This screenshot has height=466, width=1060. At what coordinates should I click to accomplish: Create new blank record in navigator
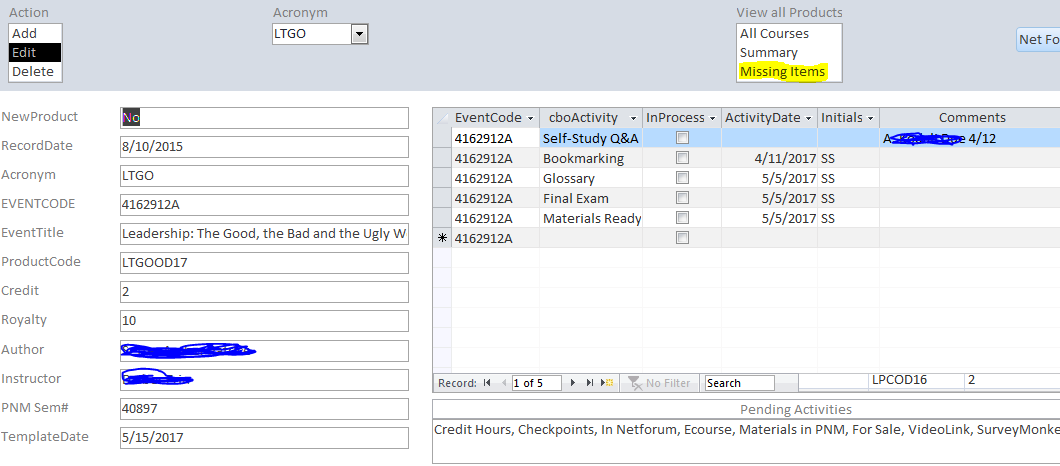tap(607, 383)
